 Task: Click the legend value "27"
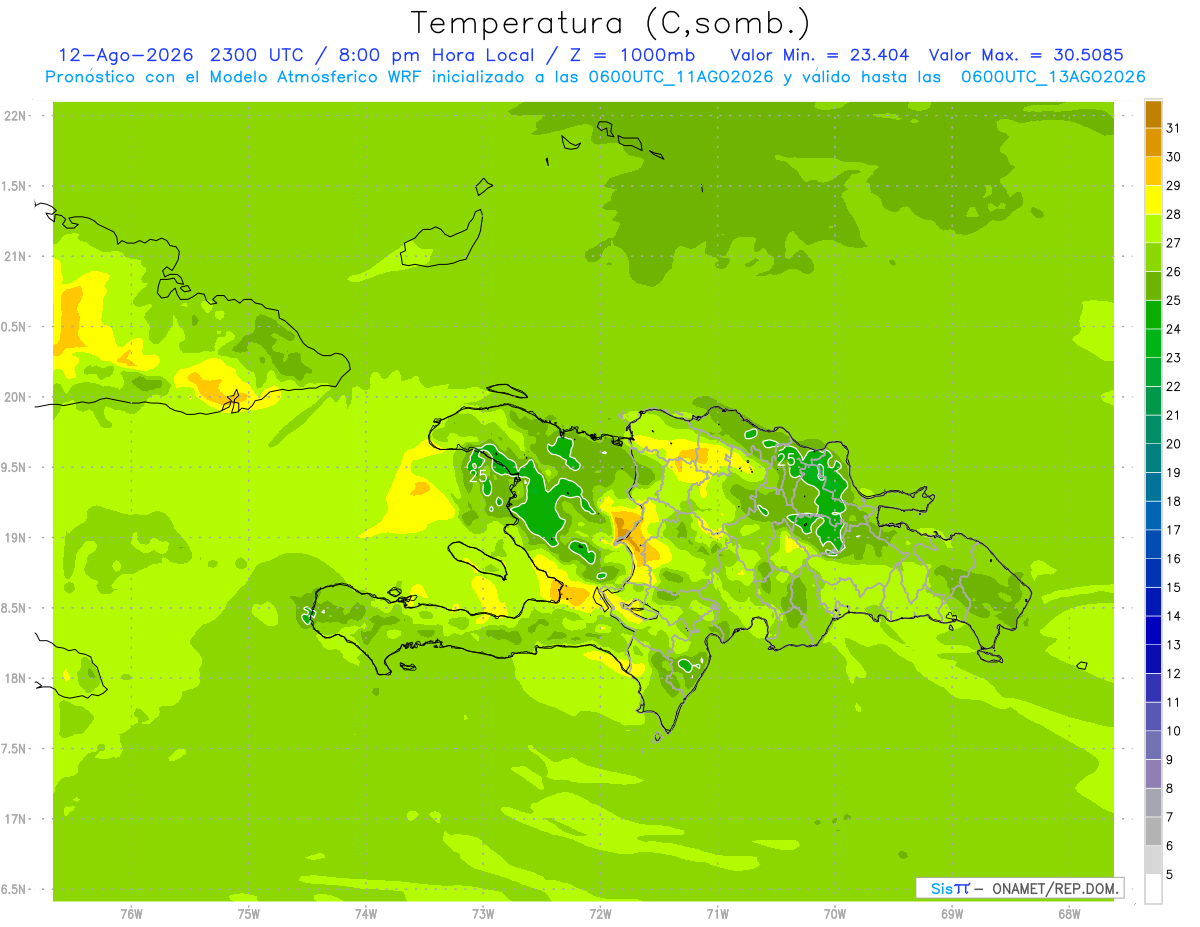point(1174,243)
